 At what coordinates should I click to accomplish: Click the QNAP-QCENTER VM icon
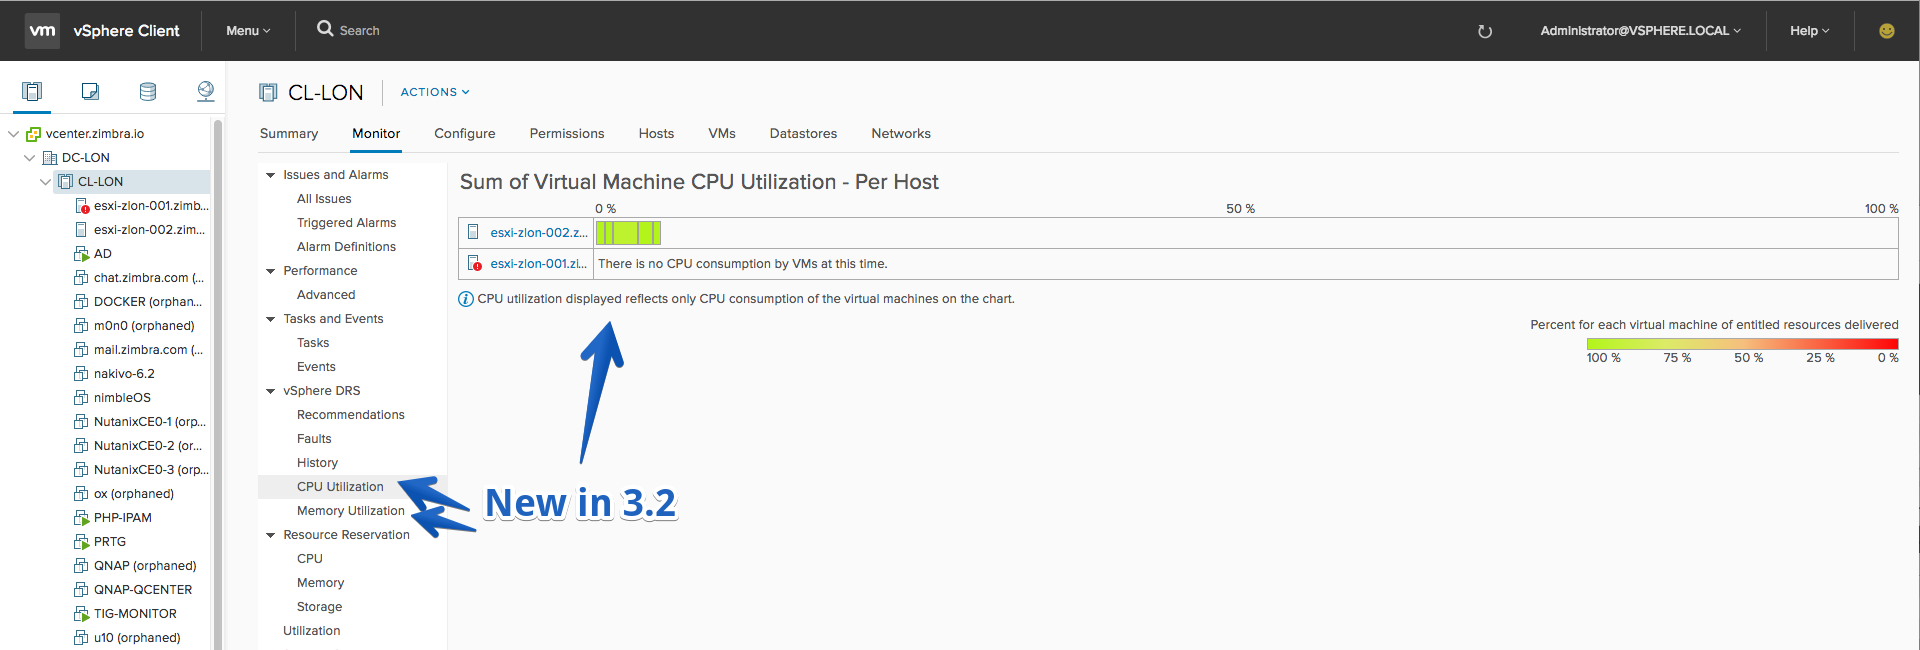click(x=81, y=590)
